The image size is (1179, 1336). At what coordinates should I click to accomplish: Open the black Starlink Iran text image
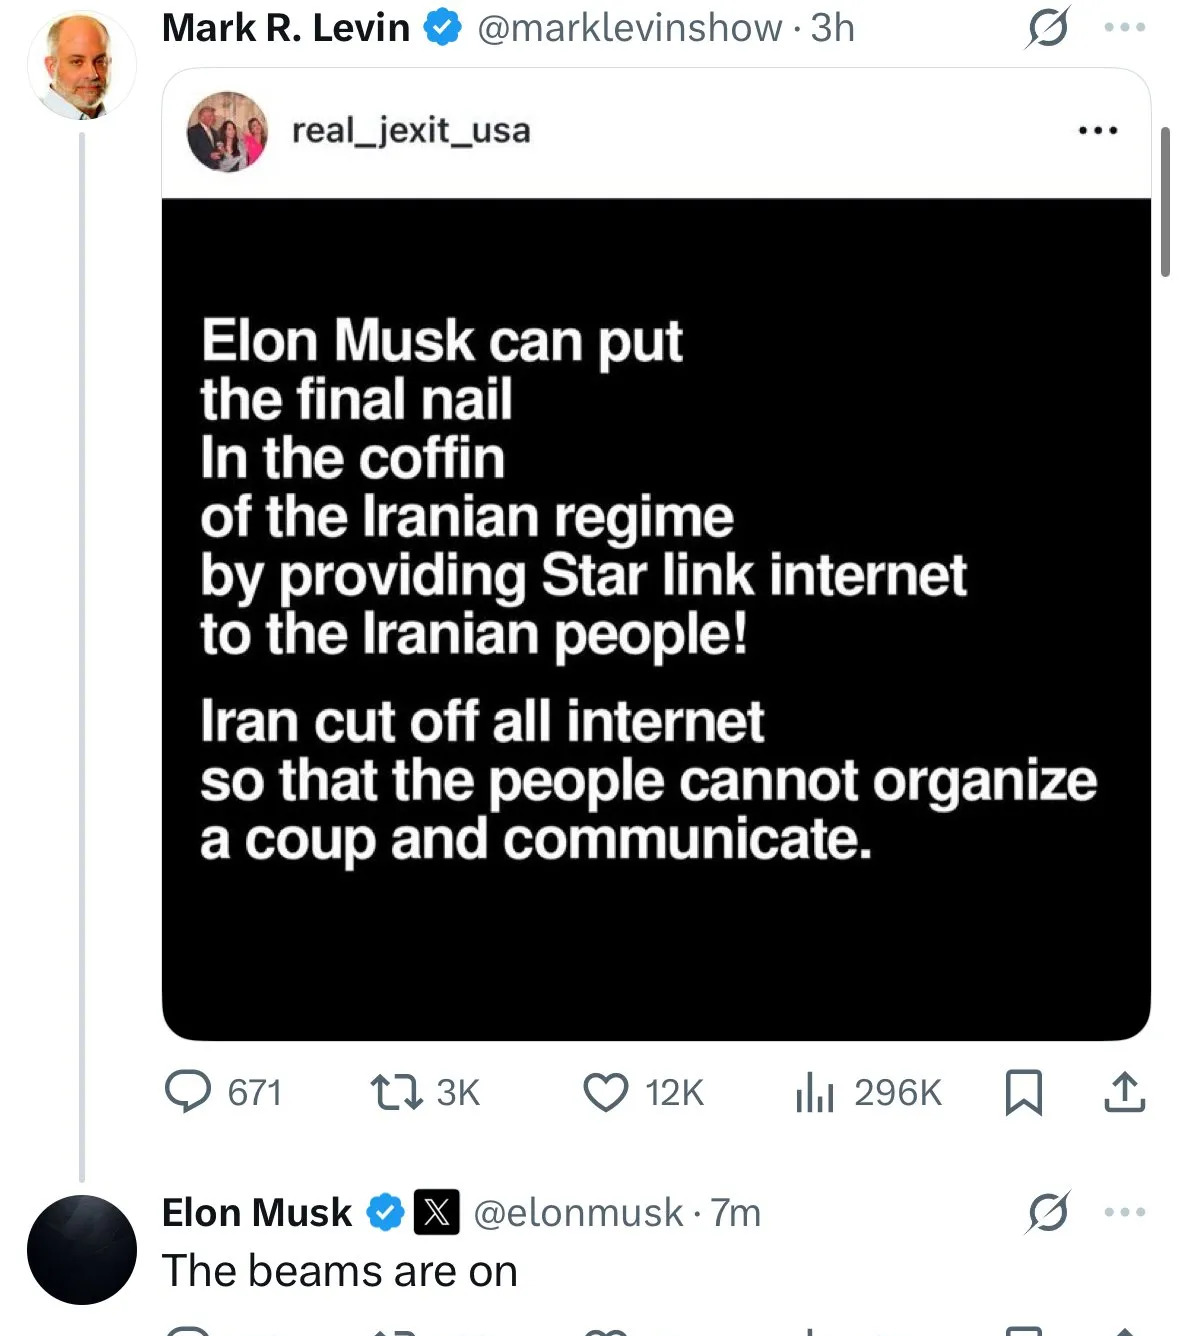click(x=656, y=619)
